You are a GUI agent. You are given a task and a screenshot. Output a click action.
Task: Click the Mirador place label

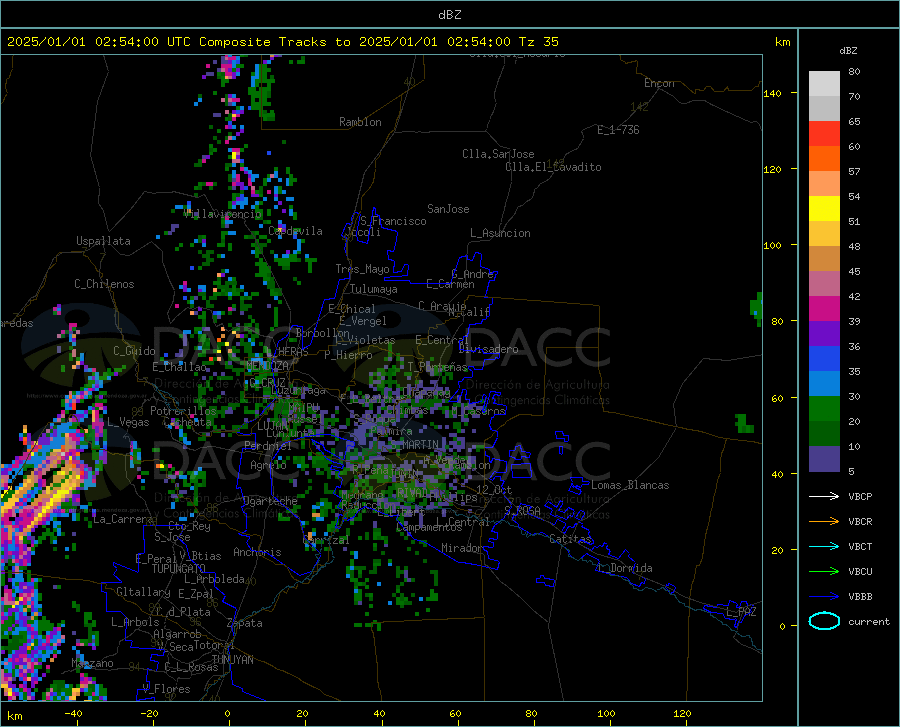(462, 548)
